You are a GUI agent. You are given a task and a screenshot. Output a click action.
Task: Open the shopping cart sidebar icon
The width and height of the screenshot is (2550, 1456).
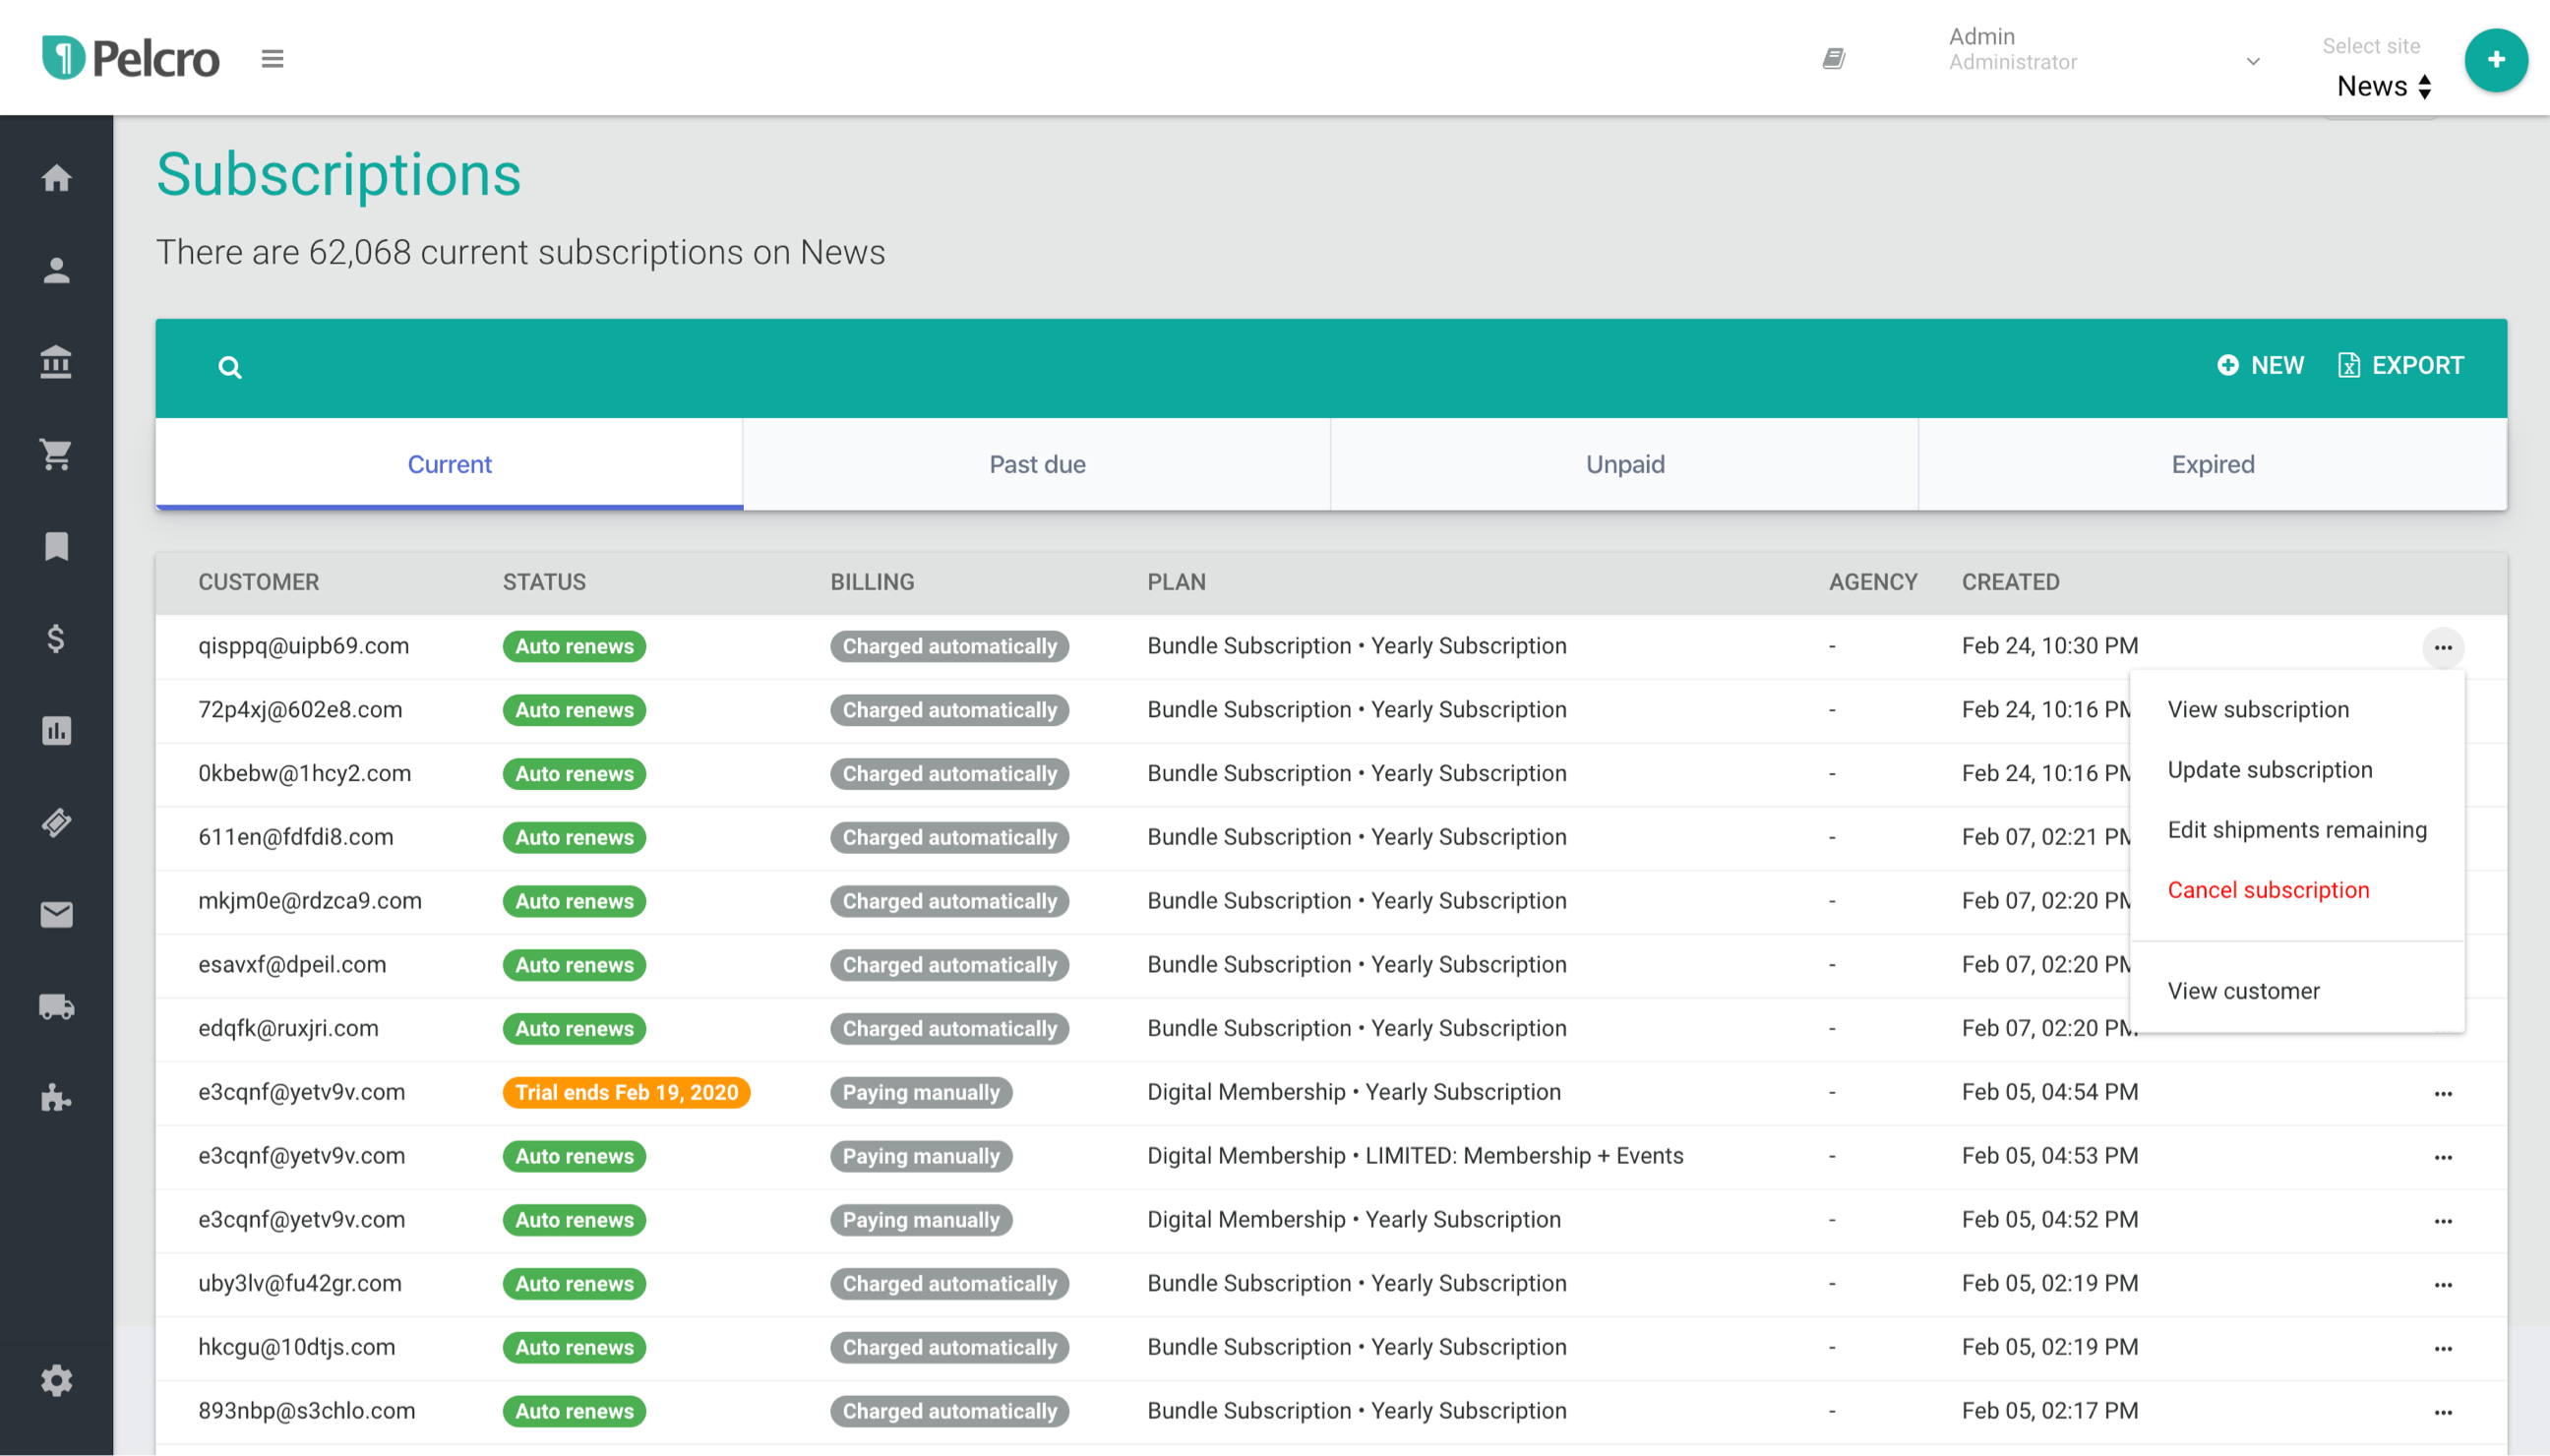pyautogui.click(x=56, y=454)
